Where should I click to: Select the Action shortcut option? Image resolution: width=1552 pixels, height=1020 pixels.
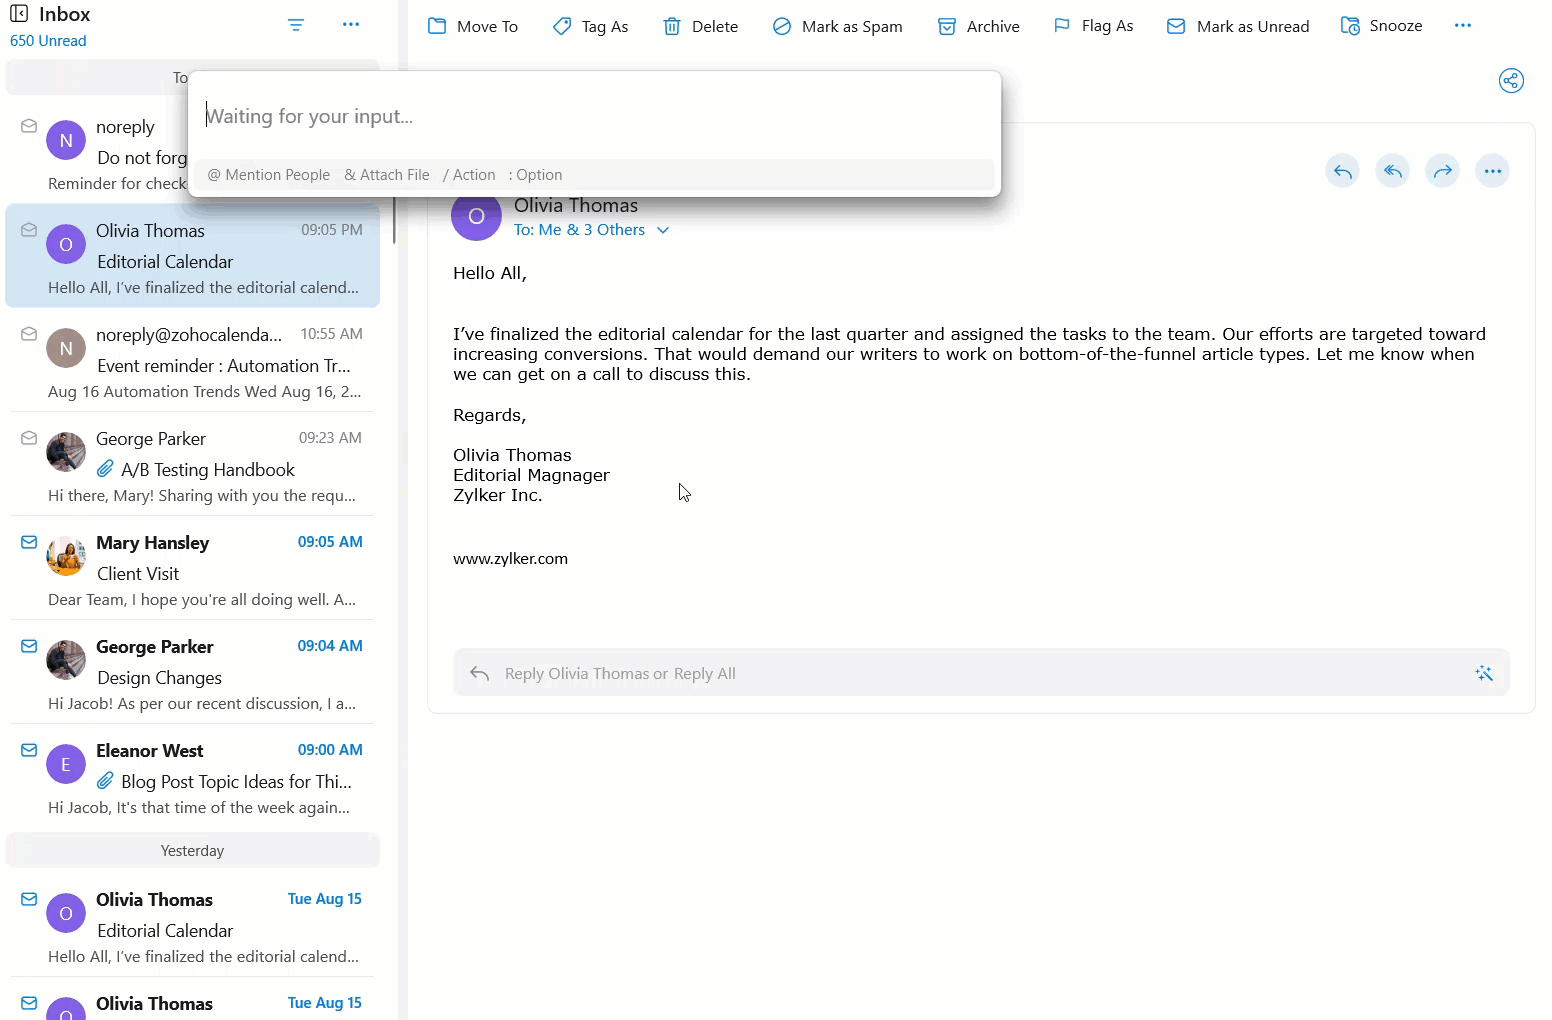(x=469, y=175)
